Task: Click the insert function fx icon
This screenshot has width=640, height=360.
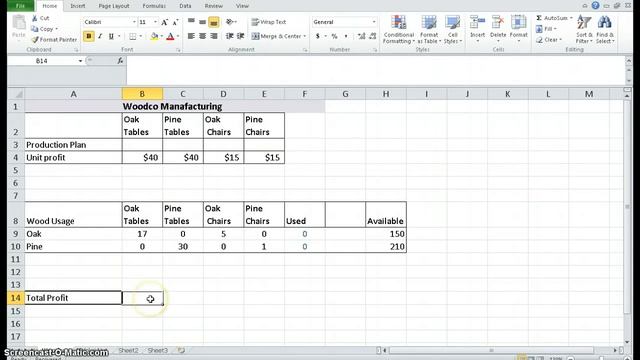Action: point(120,61)
